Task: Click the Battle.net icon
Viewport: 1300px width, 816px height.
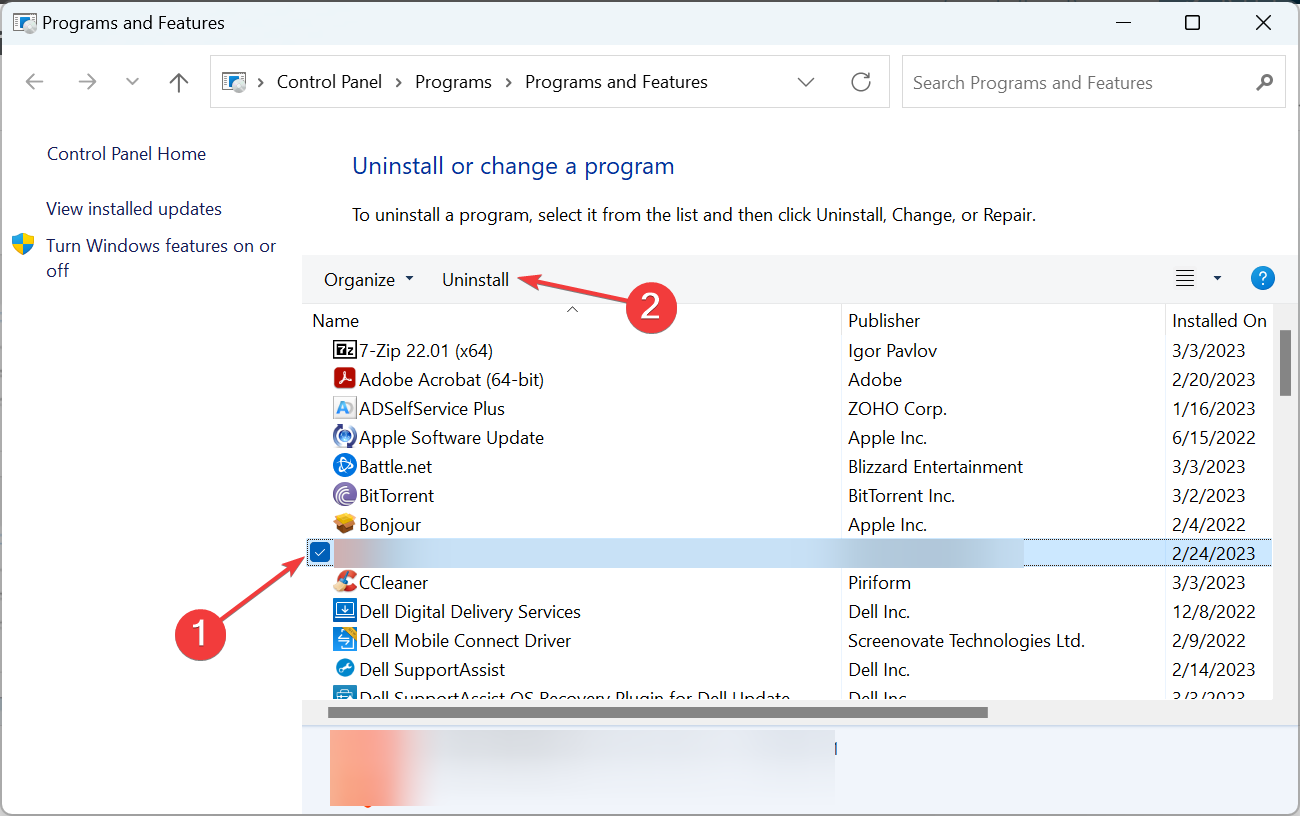Action: click(x=344, y=466)
